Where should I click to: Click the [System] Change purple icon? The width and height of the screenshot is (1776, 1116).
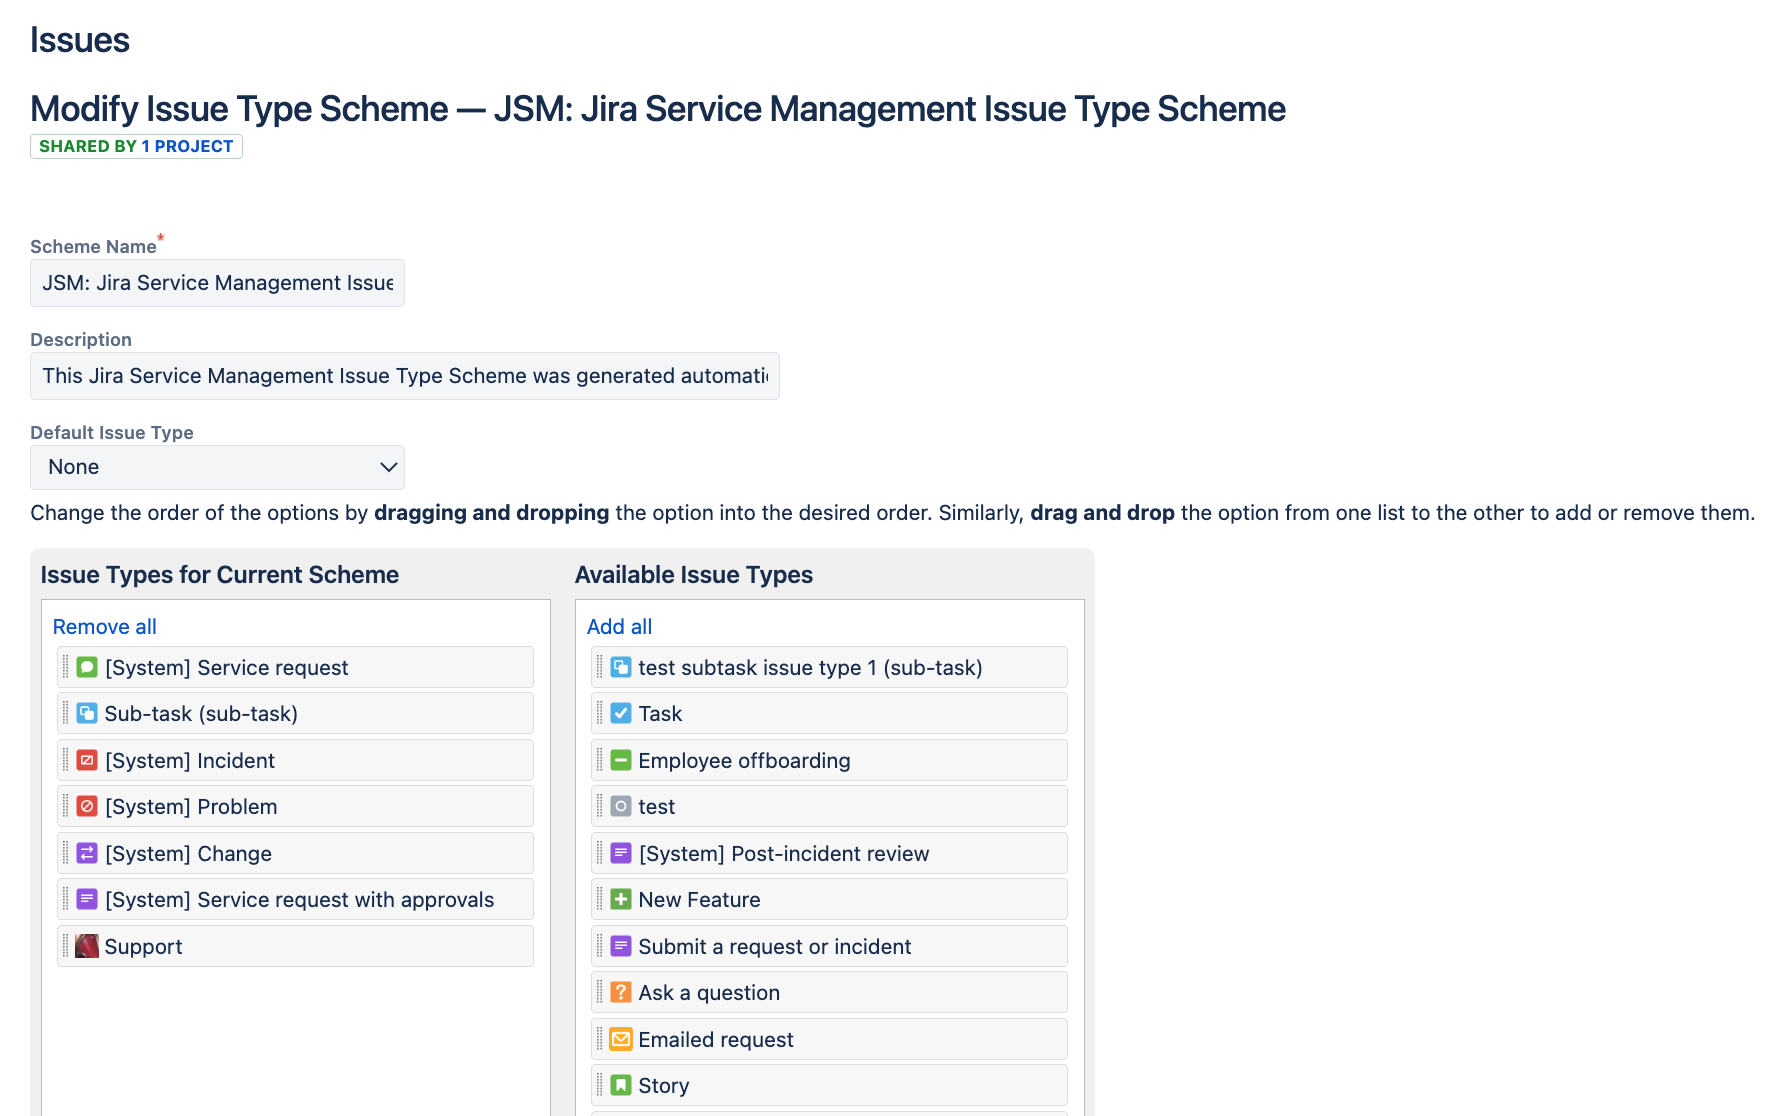pyautogui.click(x=87, y=853)
